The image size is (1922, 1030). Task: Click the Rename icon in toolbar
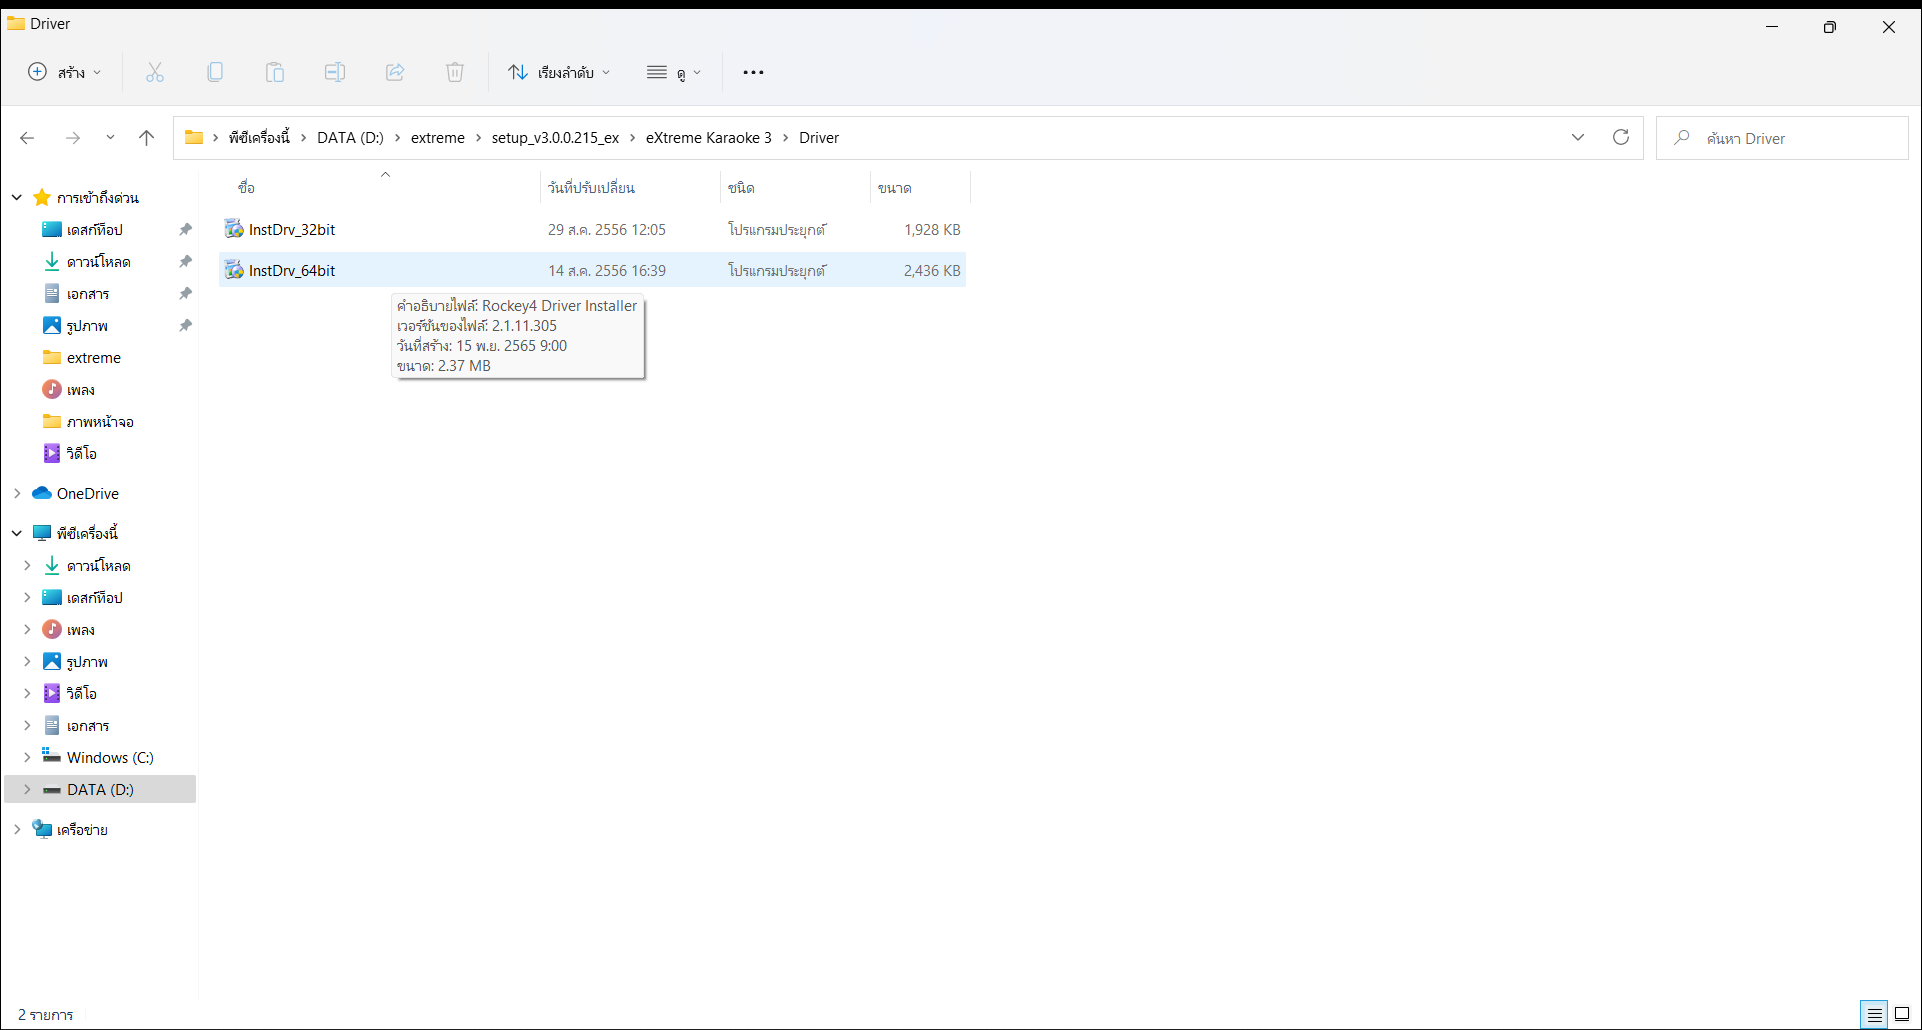tap(335, 72)
